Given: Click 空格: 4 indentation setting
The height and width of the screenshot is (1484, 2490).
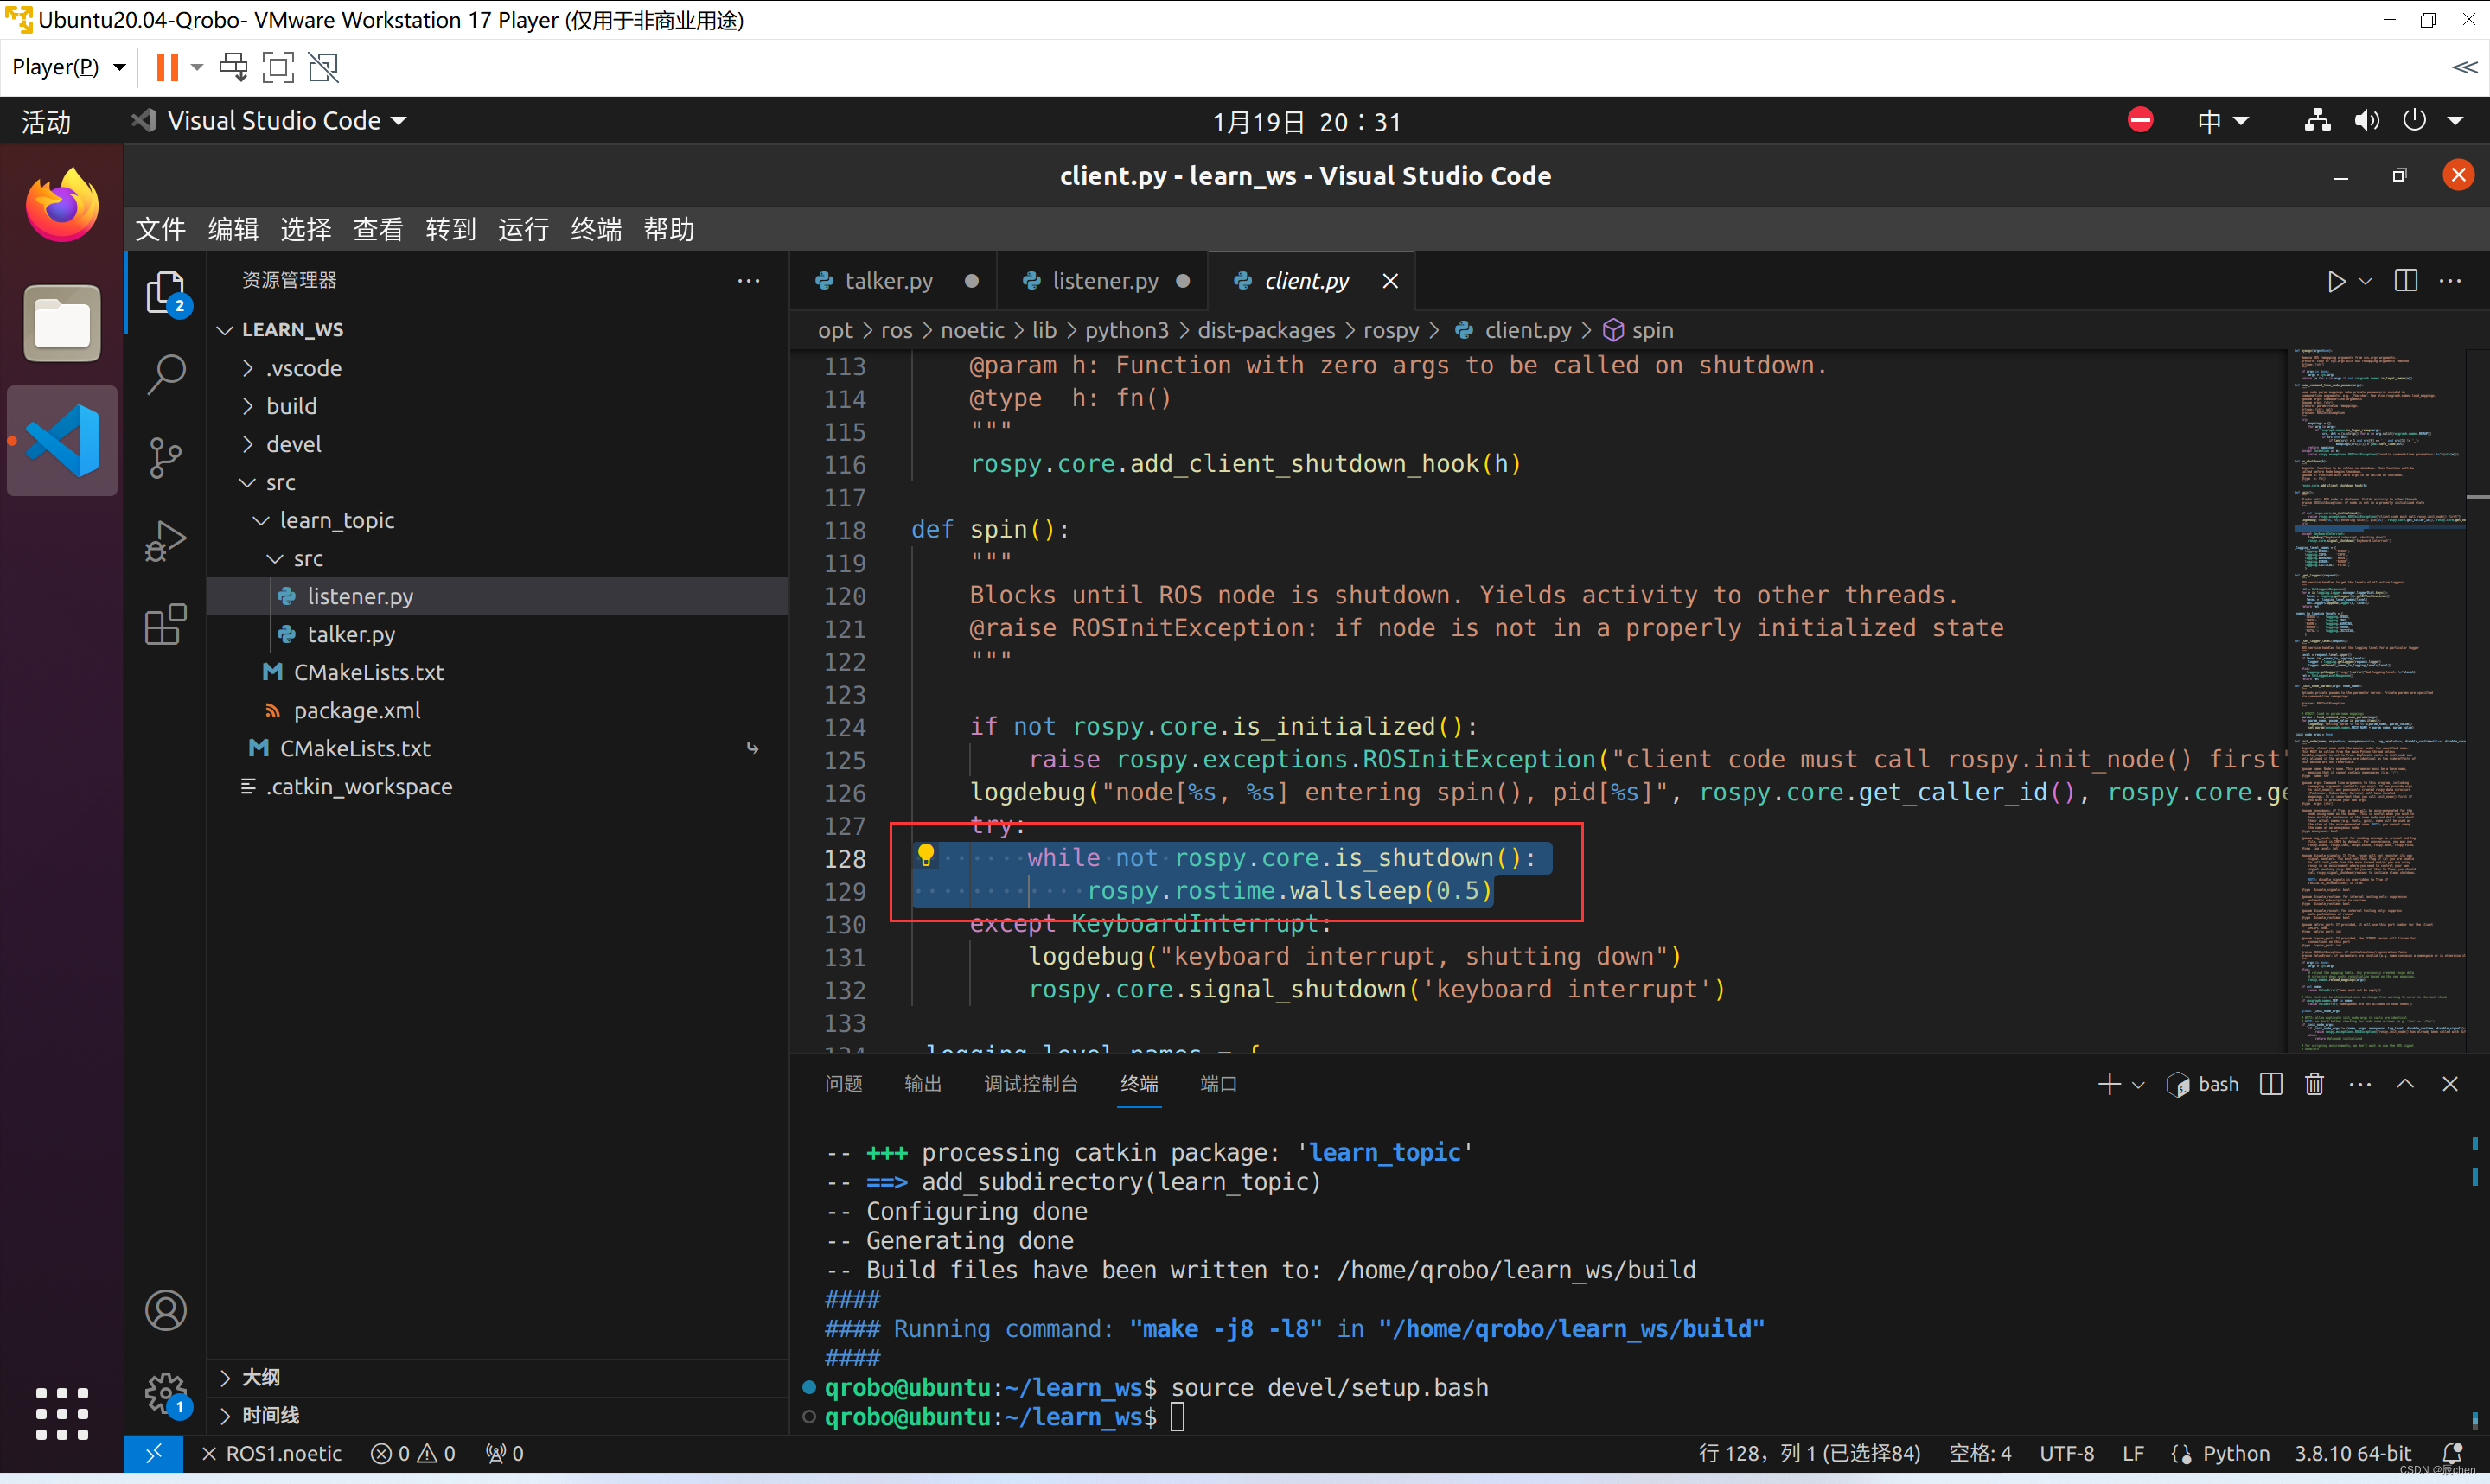Looking at the screenshot, I should 1980,1453.
